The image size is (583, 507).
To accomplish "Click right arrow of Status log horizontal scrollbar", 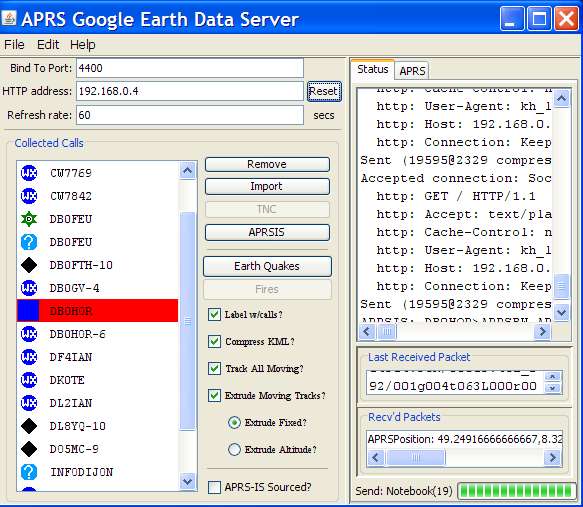I will coord(542,331).
